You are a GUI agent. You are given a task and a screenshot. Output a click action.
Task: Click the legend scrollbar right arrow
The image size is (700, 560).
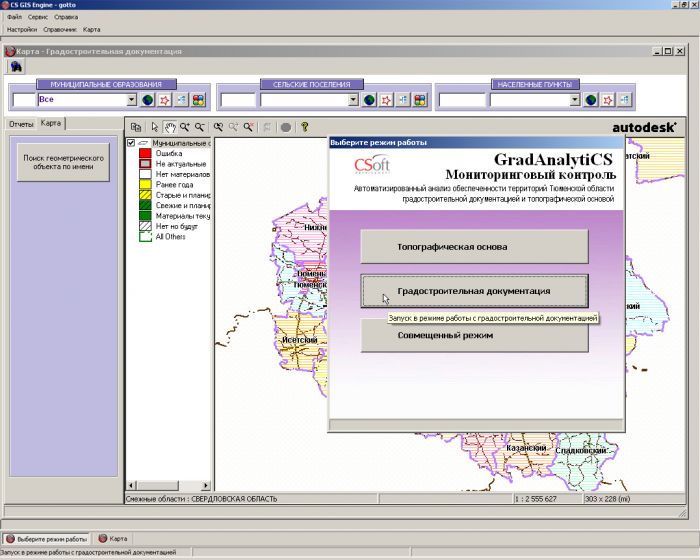pos(205,485)
